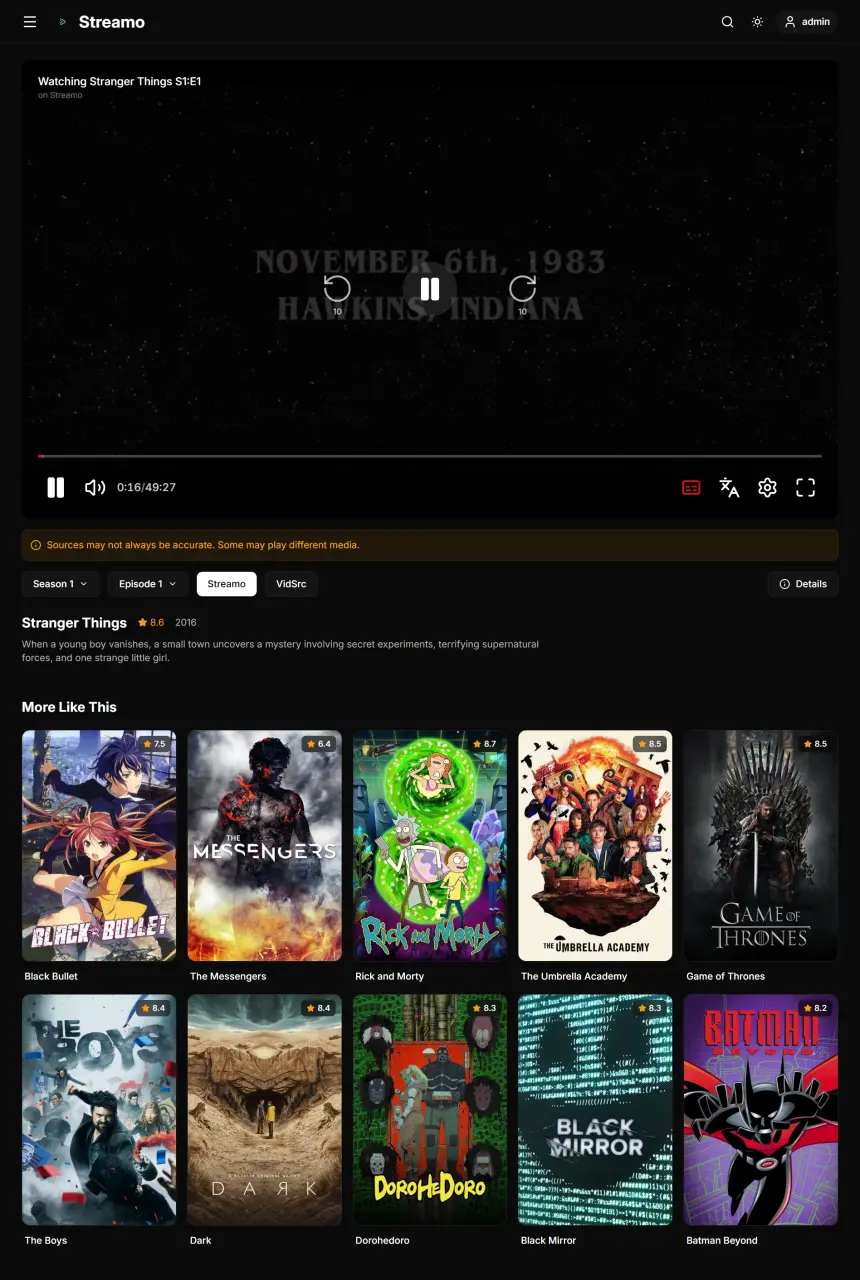Toggle light theme via sun icon
The height and width of the screenshot is (1280, 860).
[757, 22]
